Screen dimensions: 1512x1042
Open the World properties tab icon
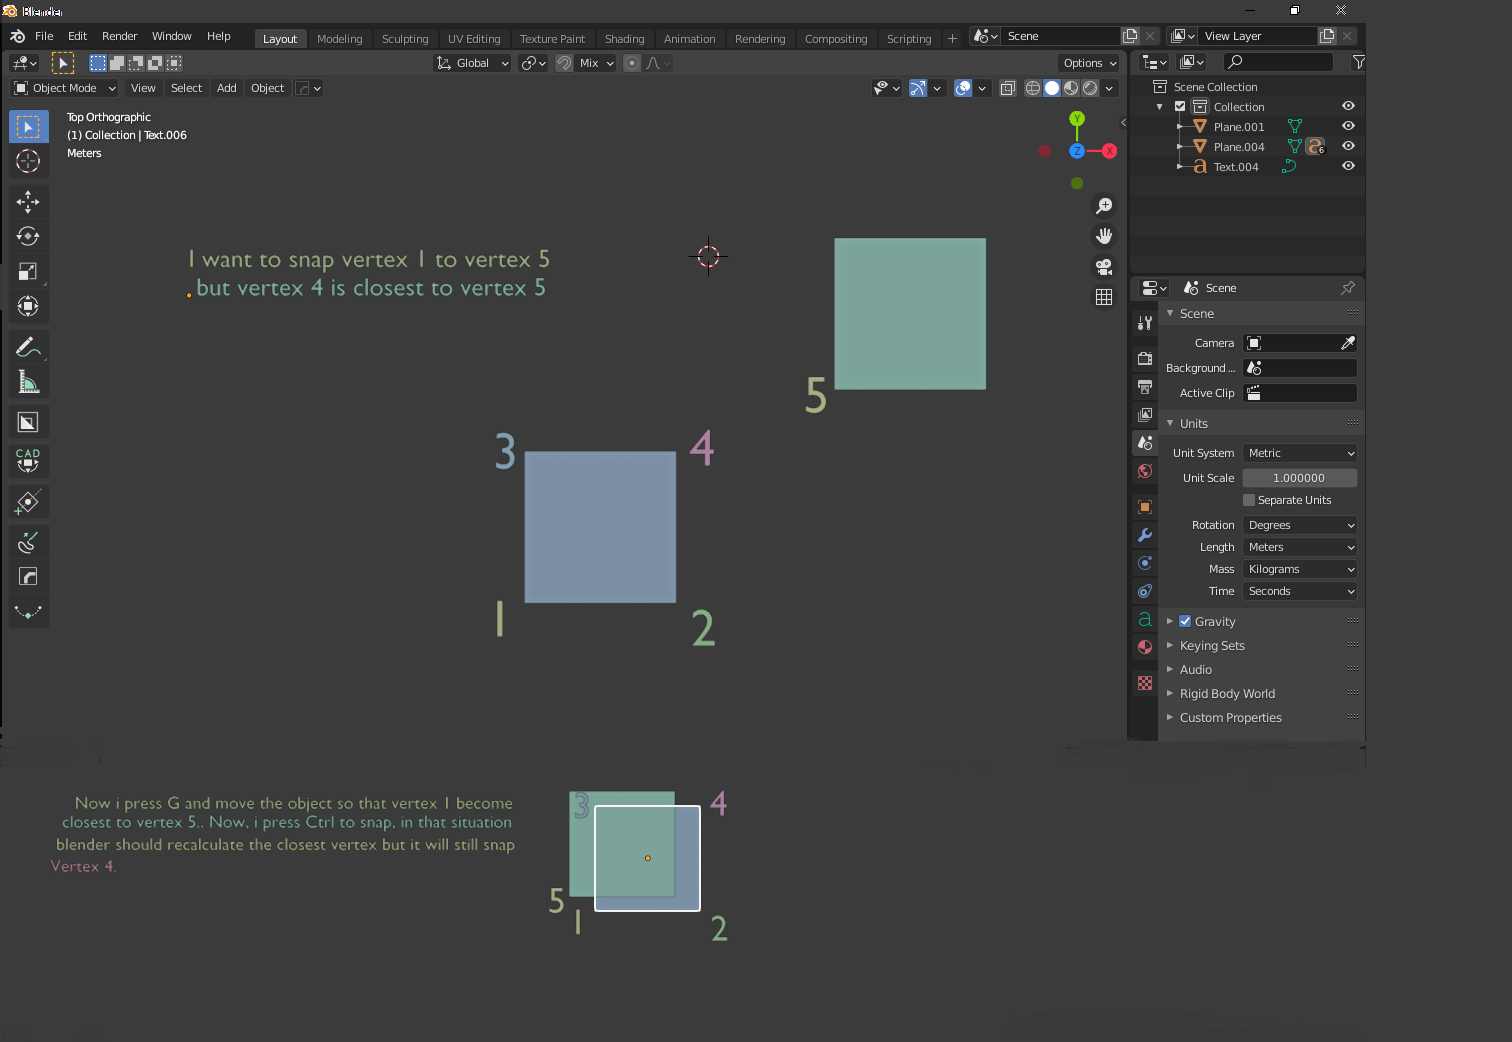pyautogui.click(x=1145, y=471)
